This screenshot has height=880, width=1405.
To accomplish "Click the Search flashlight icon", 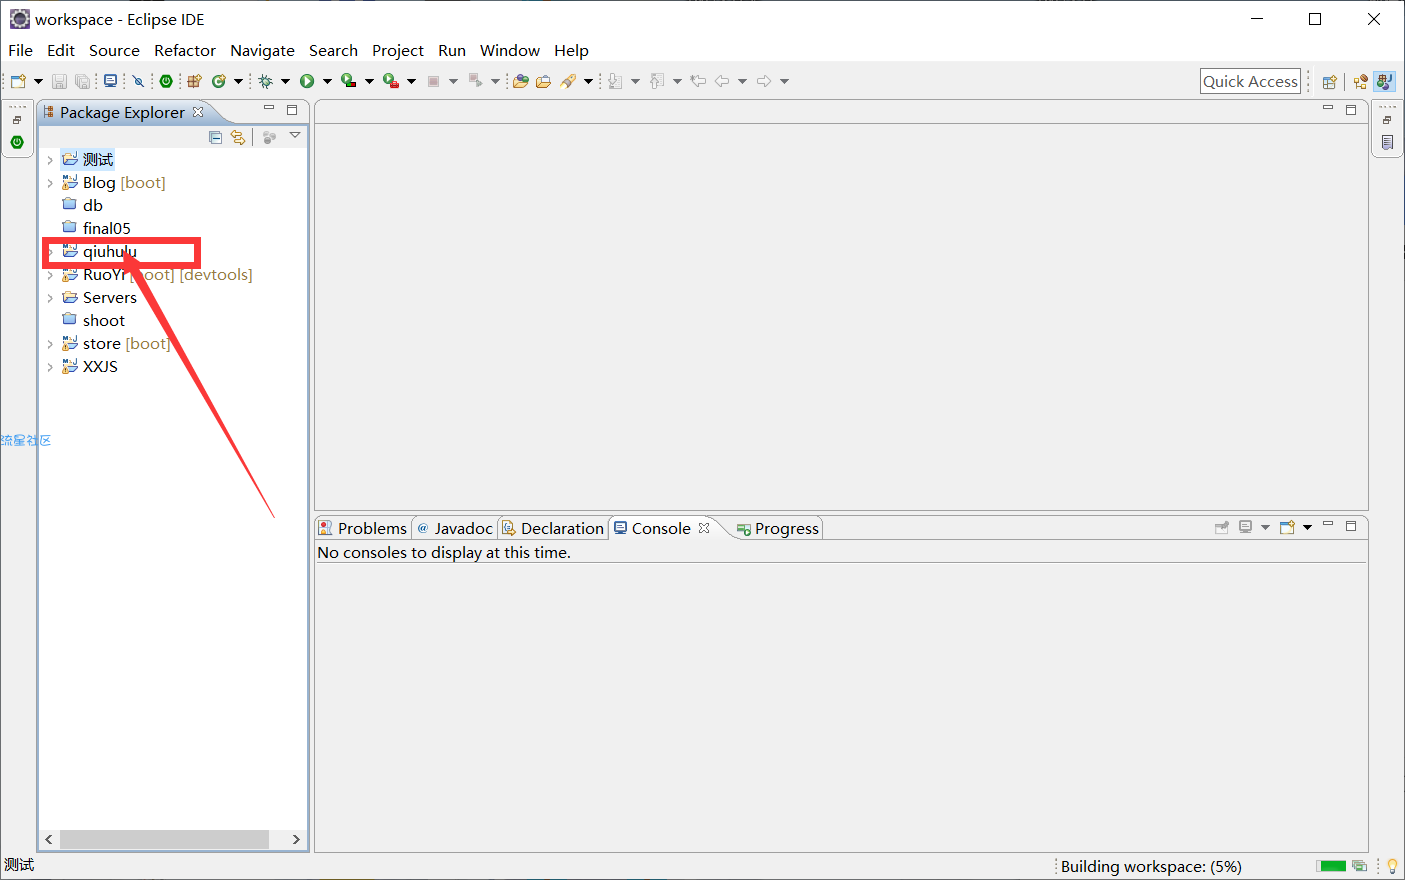I will point(568,81).
